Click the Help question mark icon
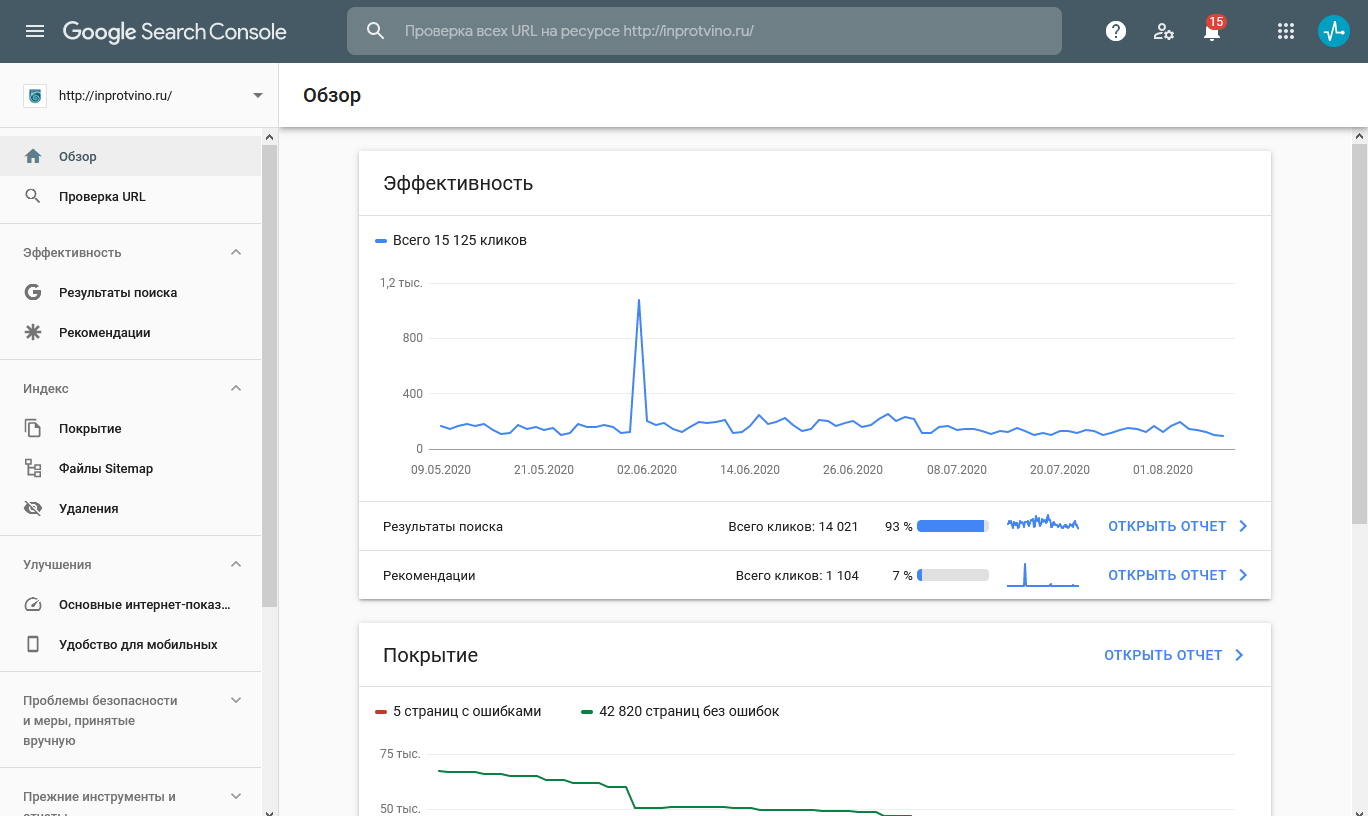The image size is (1368, 816). (1116, 31)
